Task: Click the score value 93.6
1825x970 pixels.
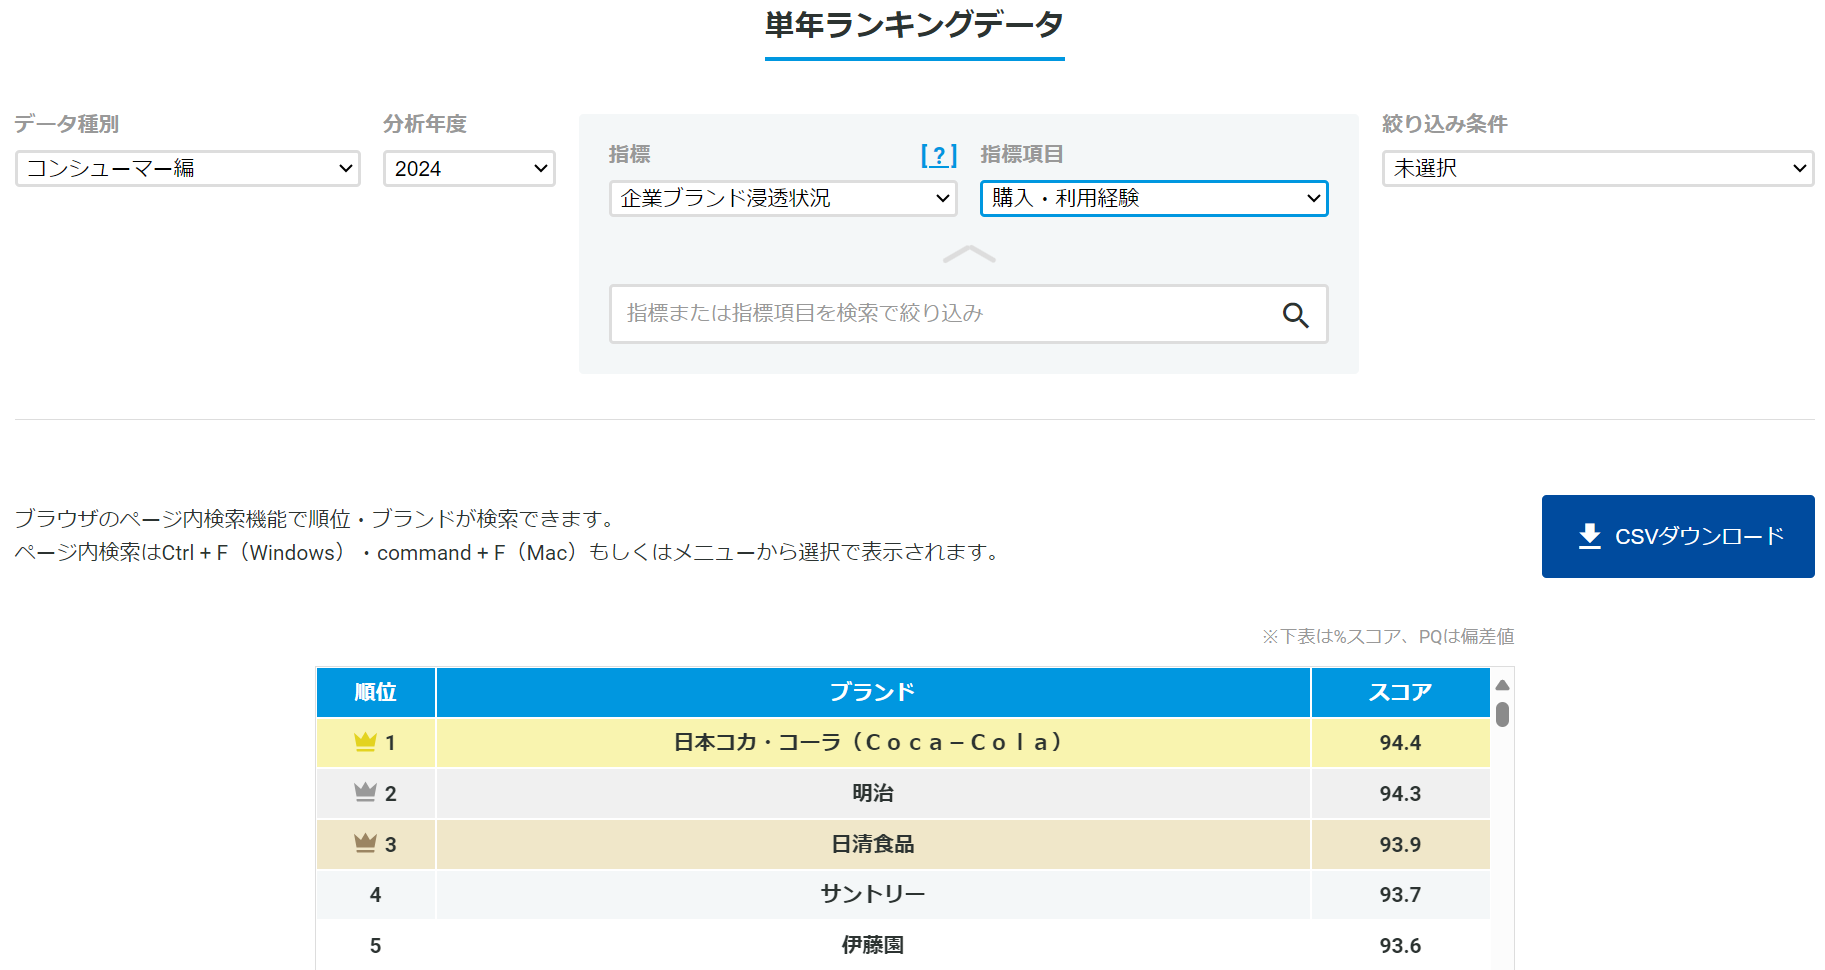Action: [x=1400, y=946]
